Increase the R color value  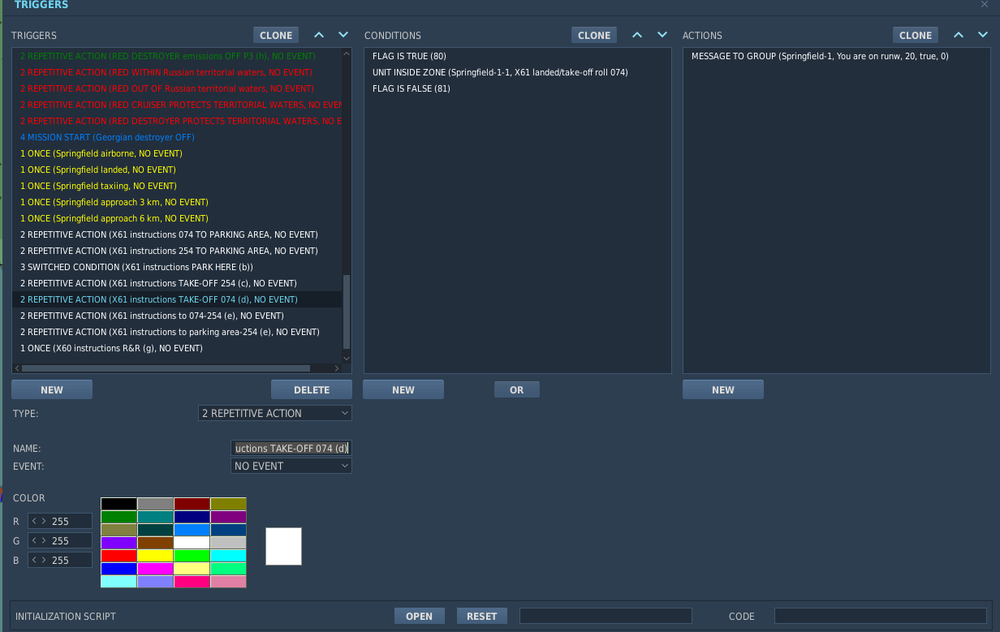click(x=43, y=520)
